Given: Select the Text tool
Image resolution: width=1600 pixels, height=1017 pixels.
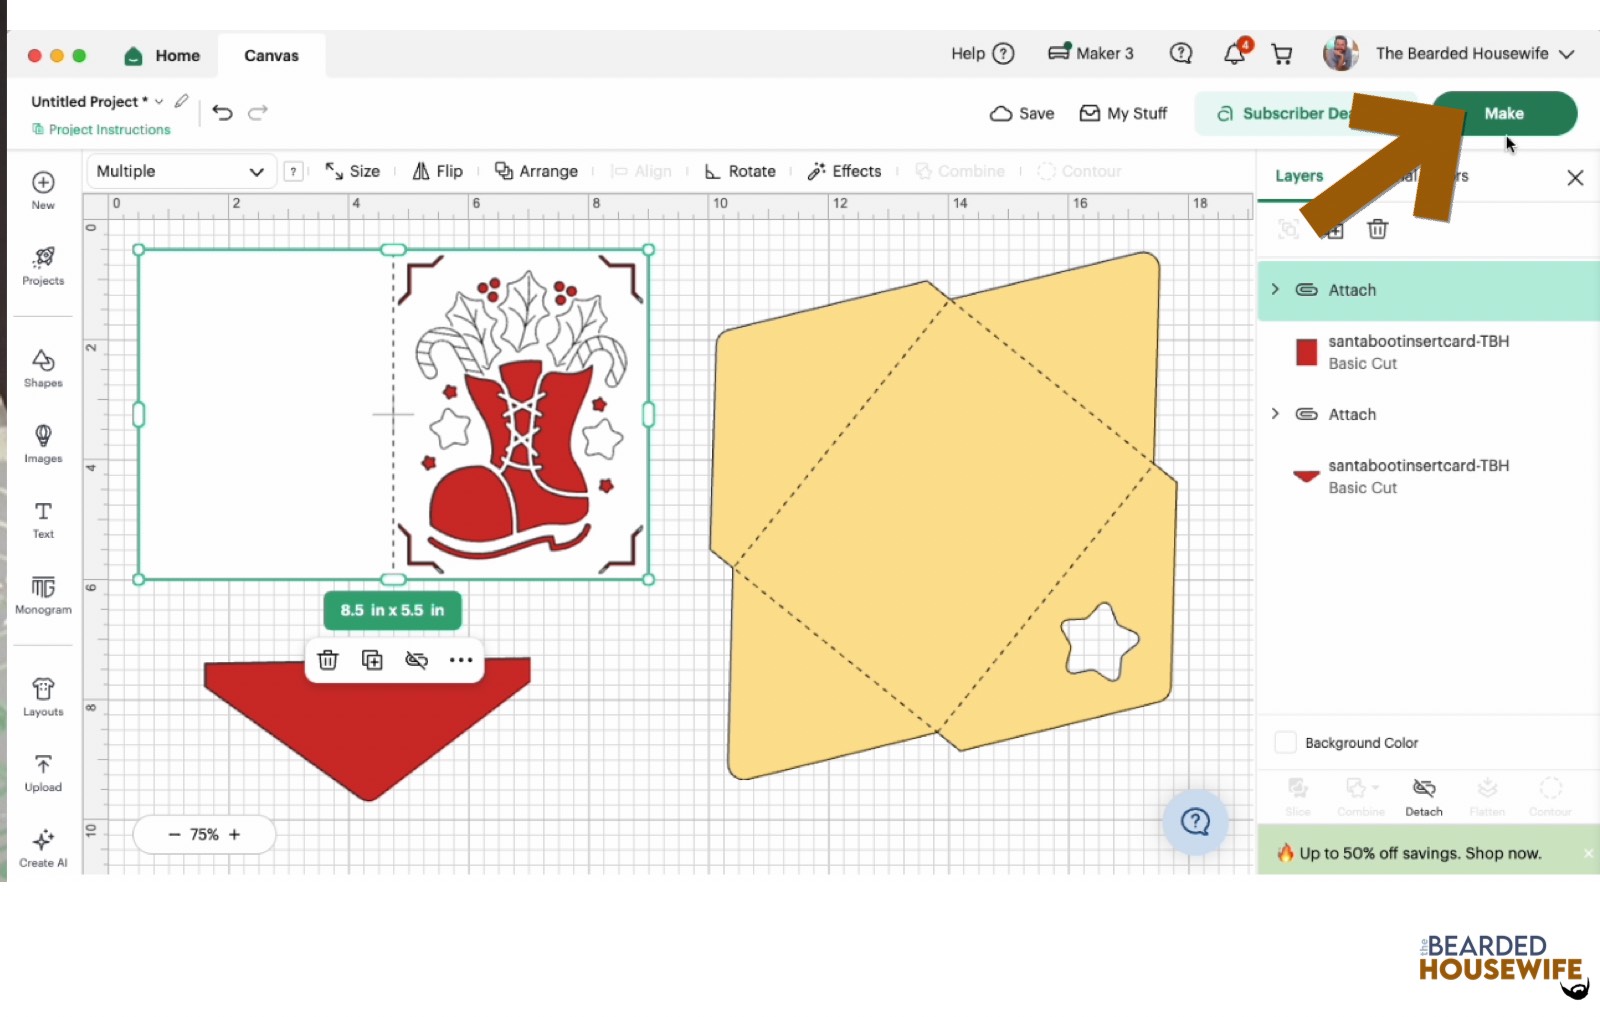Looking at the screenshot, I should [43, 520].
